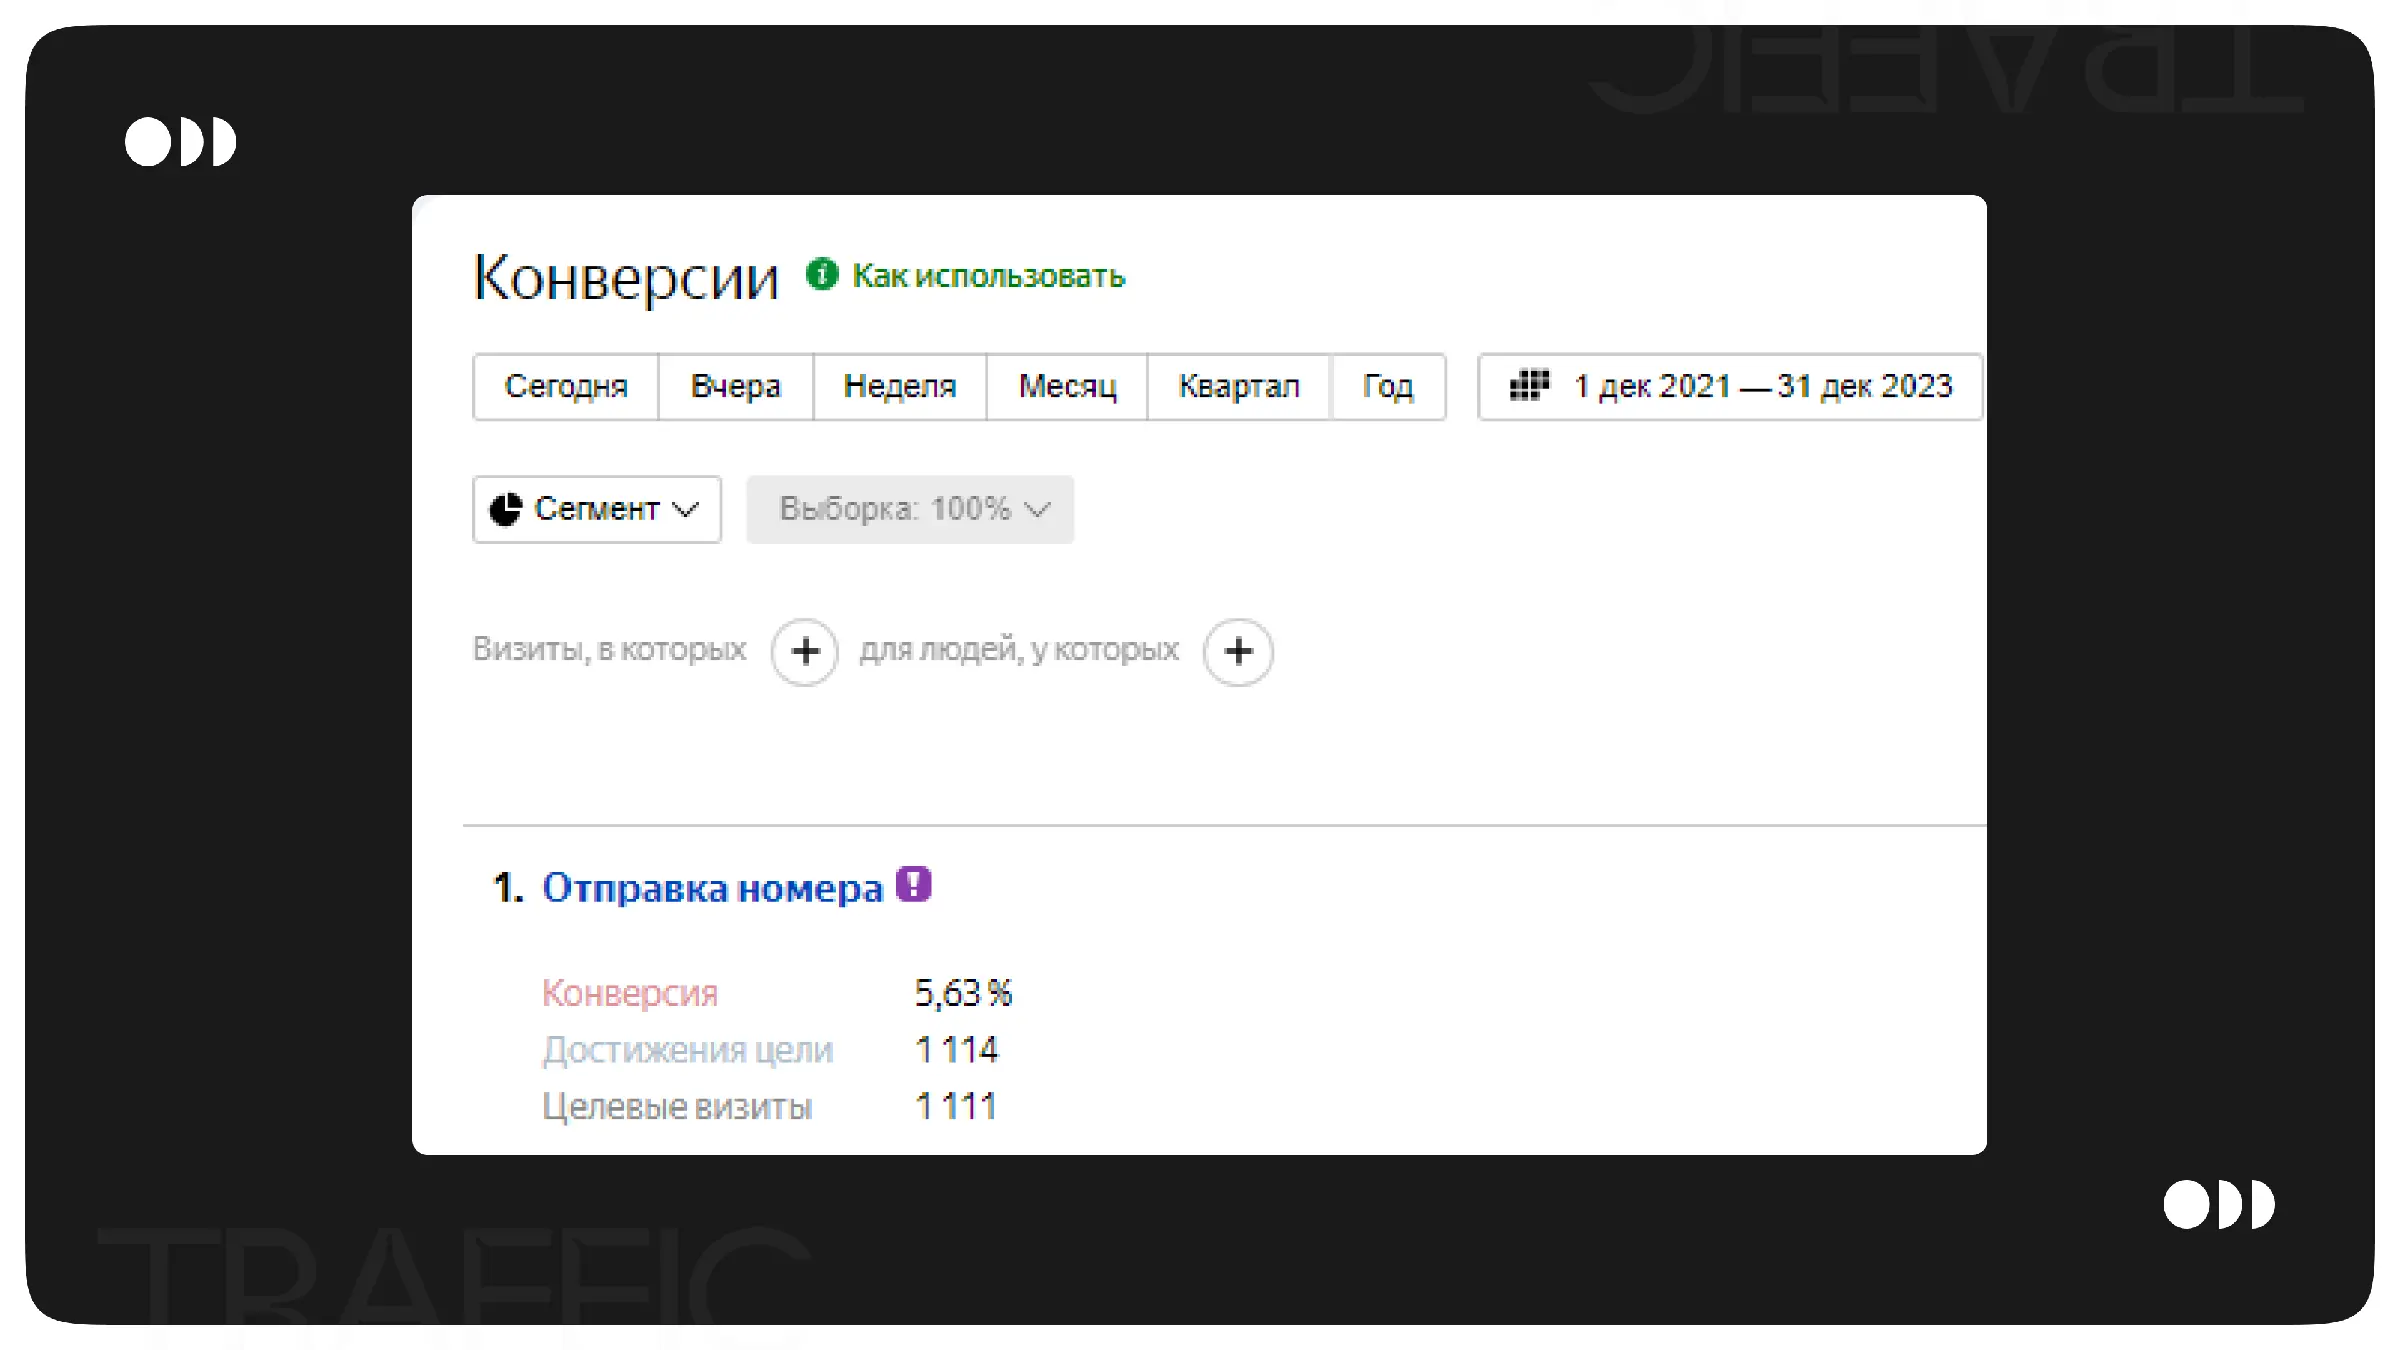Image resolution: width=2400 pixels, height=1350 pixels.
Task: Select the Месяц period tab
Action: coord(1067,387)
